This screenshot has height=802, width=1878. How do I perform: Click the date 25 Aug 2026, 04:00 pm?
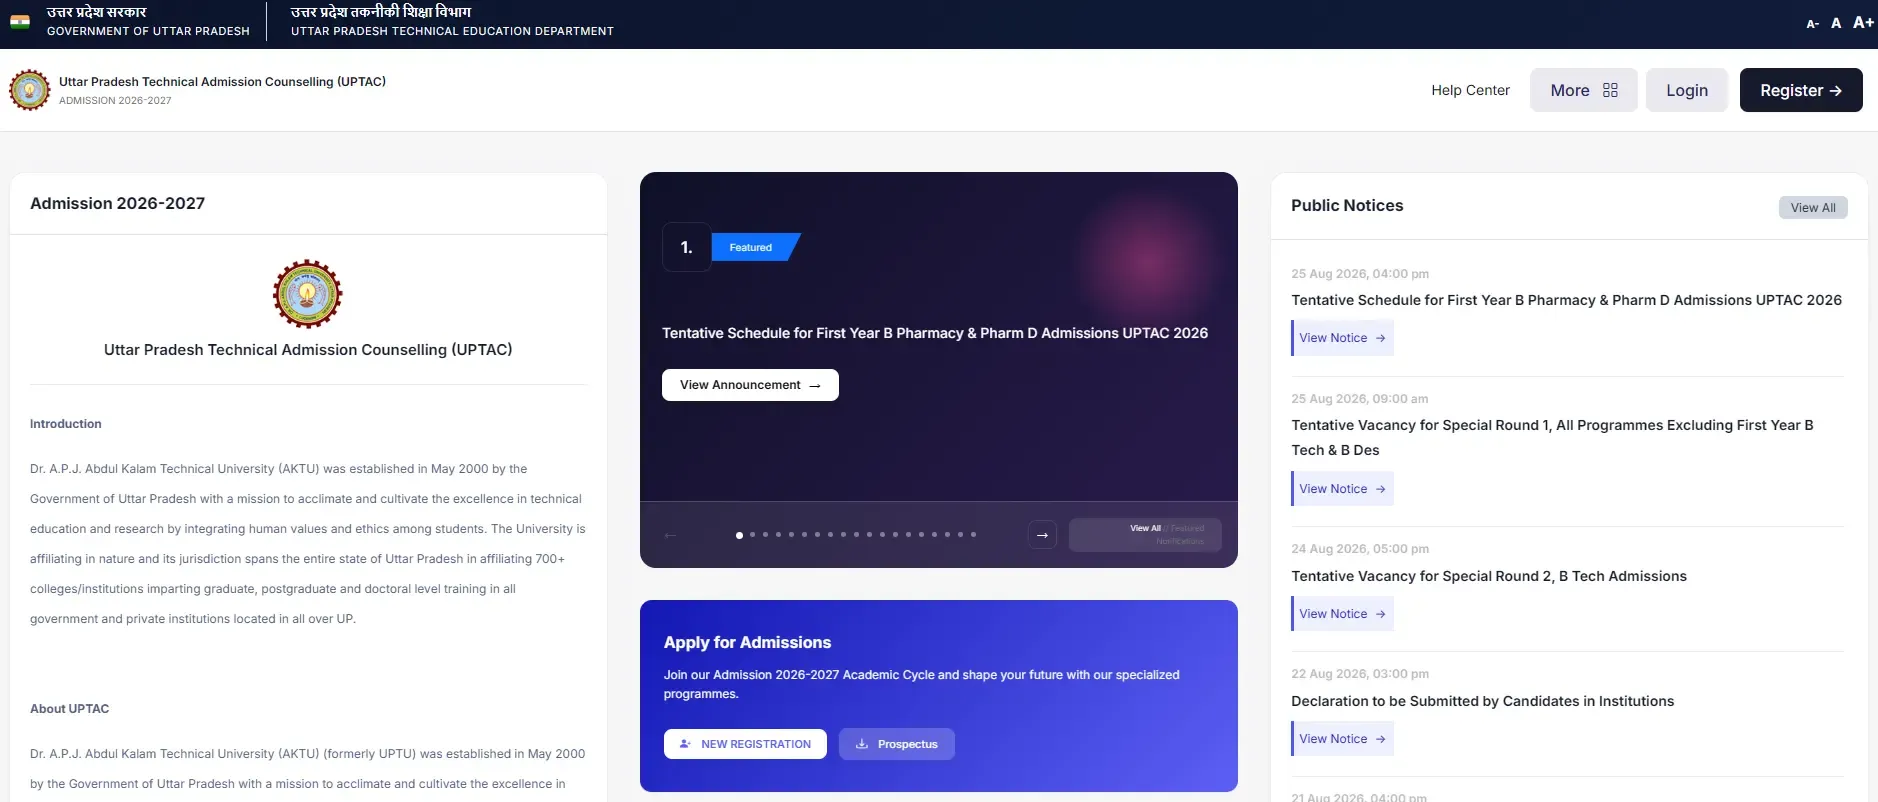coord(1360,274)
